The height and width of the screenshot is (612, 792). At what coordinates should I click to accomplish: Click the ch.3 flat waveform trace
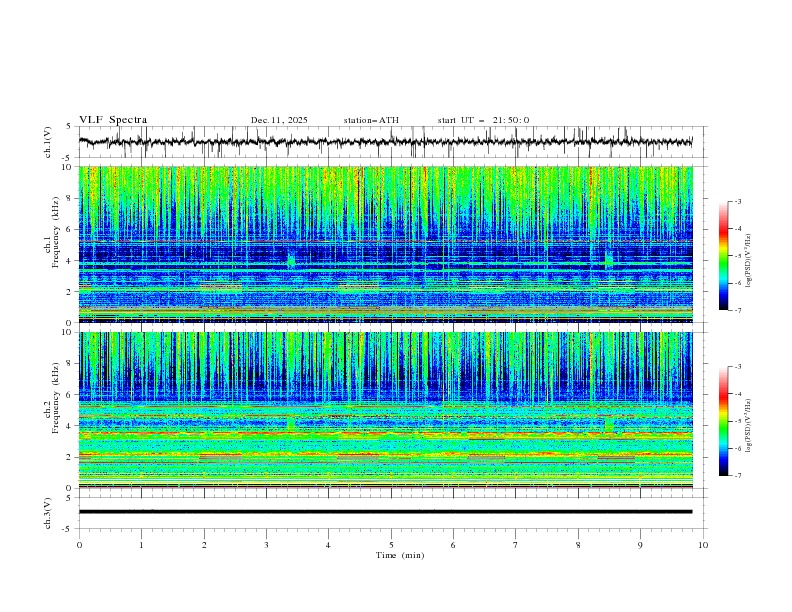(x=385, y=512)
